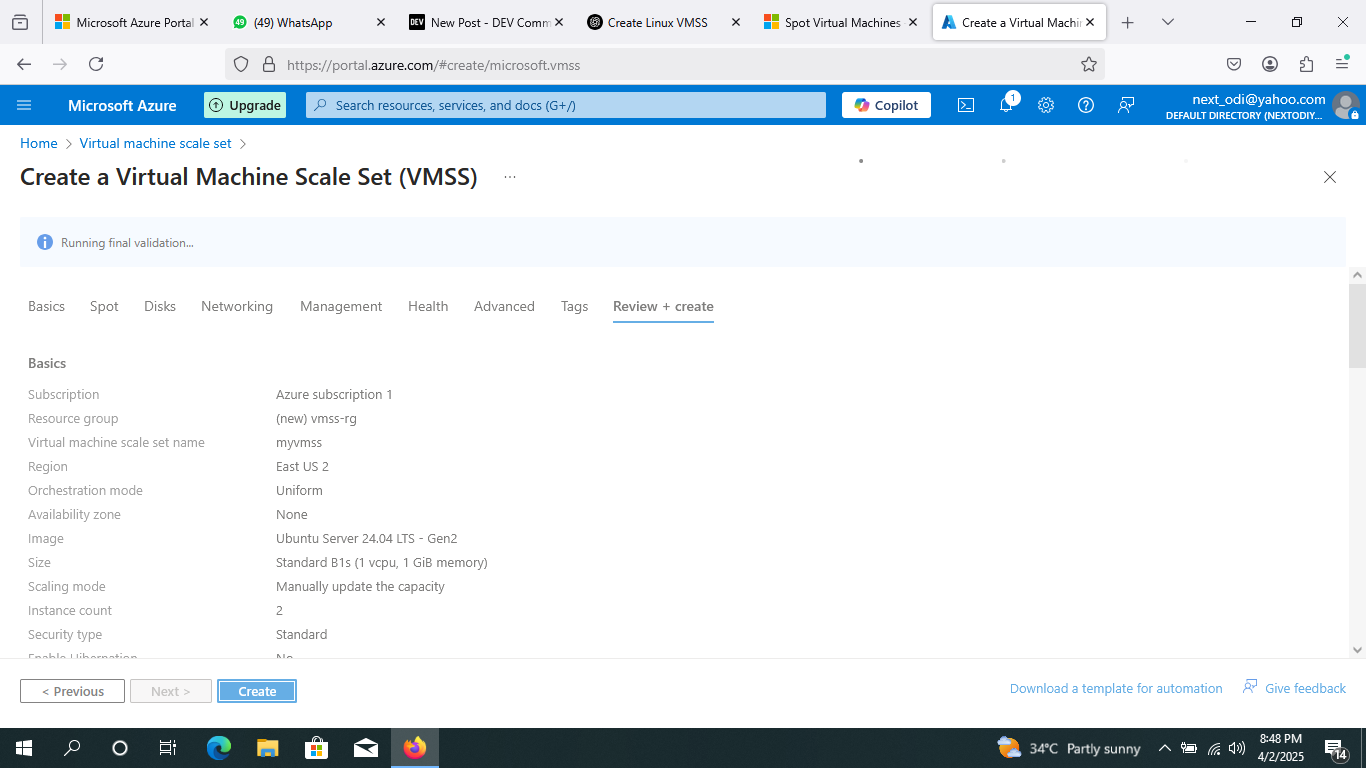Open the Firefox extensions icon
1366x768 pixels.
1306,64
